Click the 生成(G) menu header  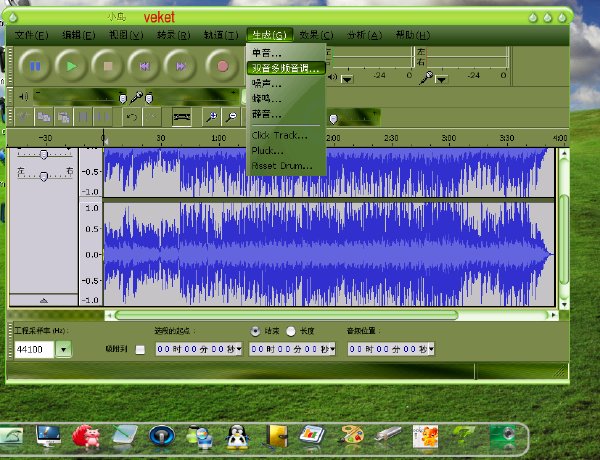pos(269,35)
